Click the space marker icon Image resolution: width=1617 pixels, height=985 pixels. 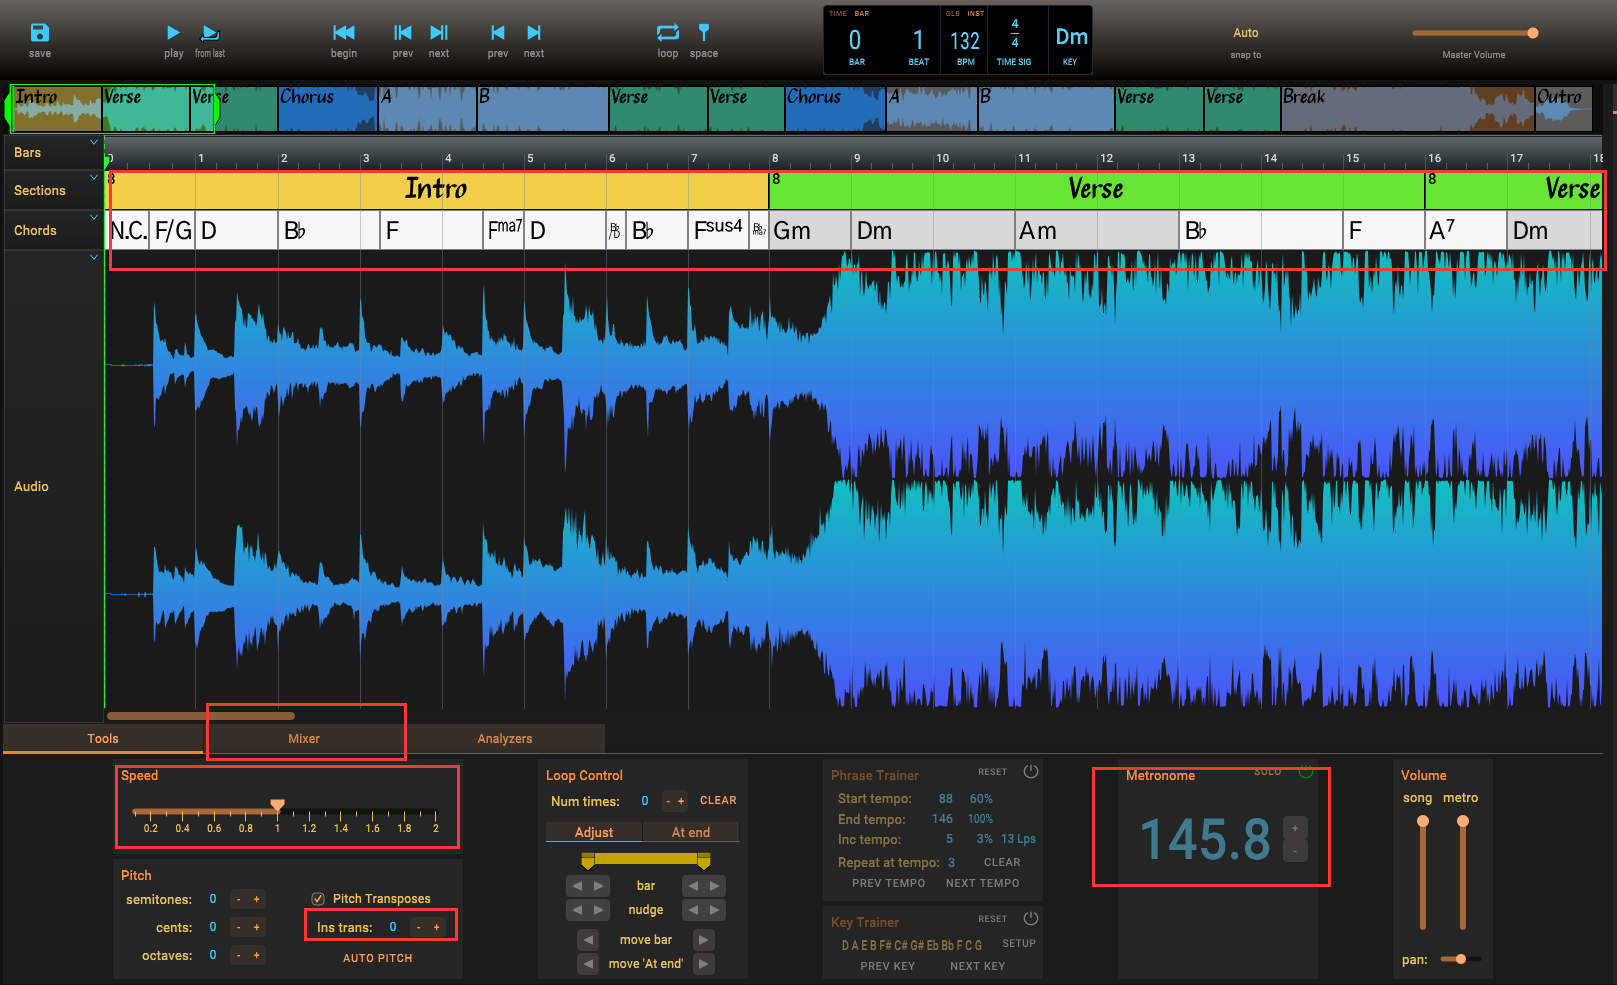click(703, 33)
